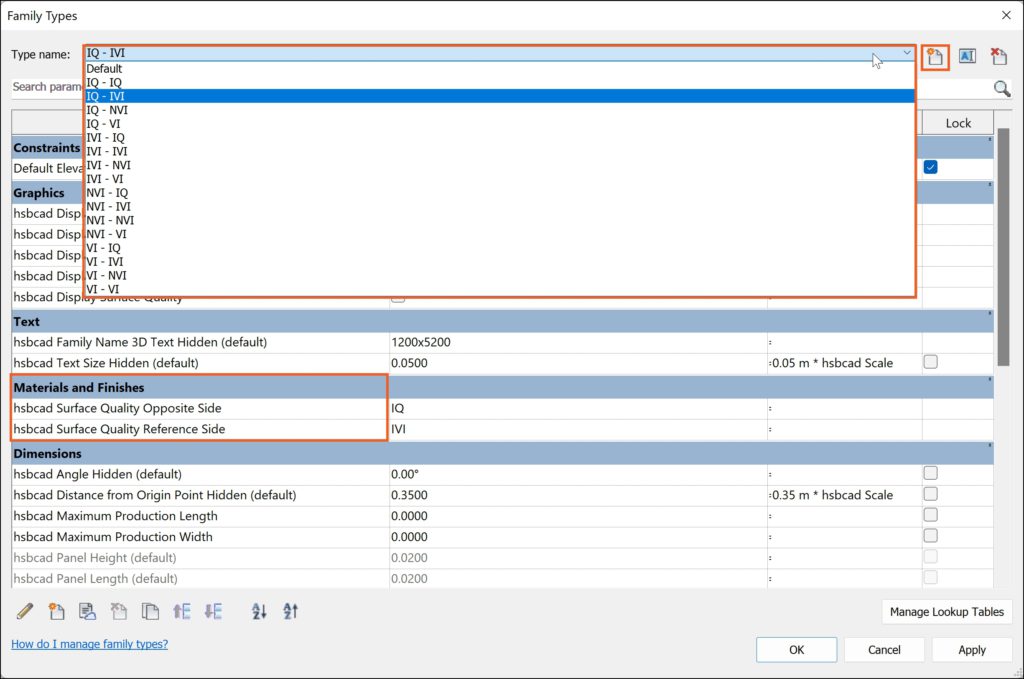Image resolution: width=1024 pixels, height=679 pixels.
Task: Click the Move Parameter Down icon
Action: tap(213, 611)
